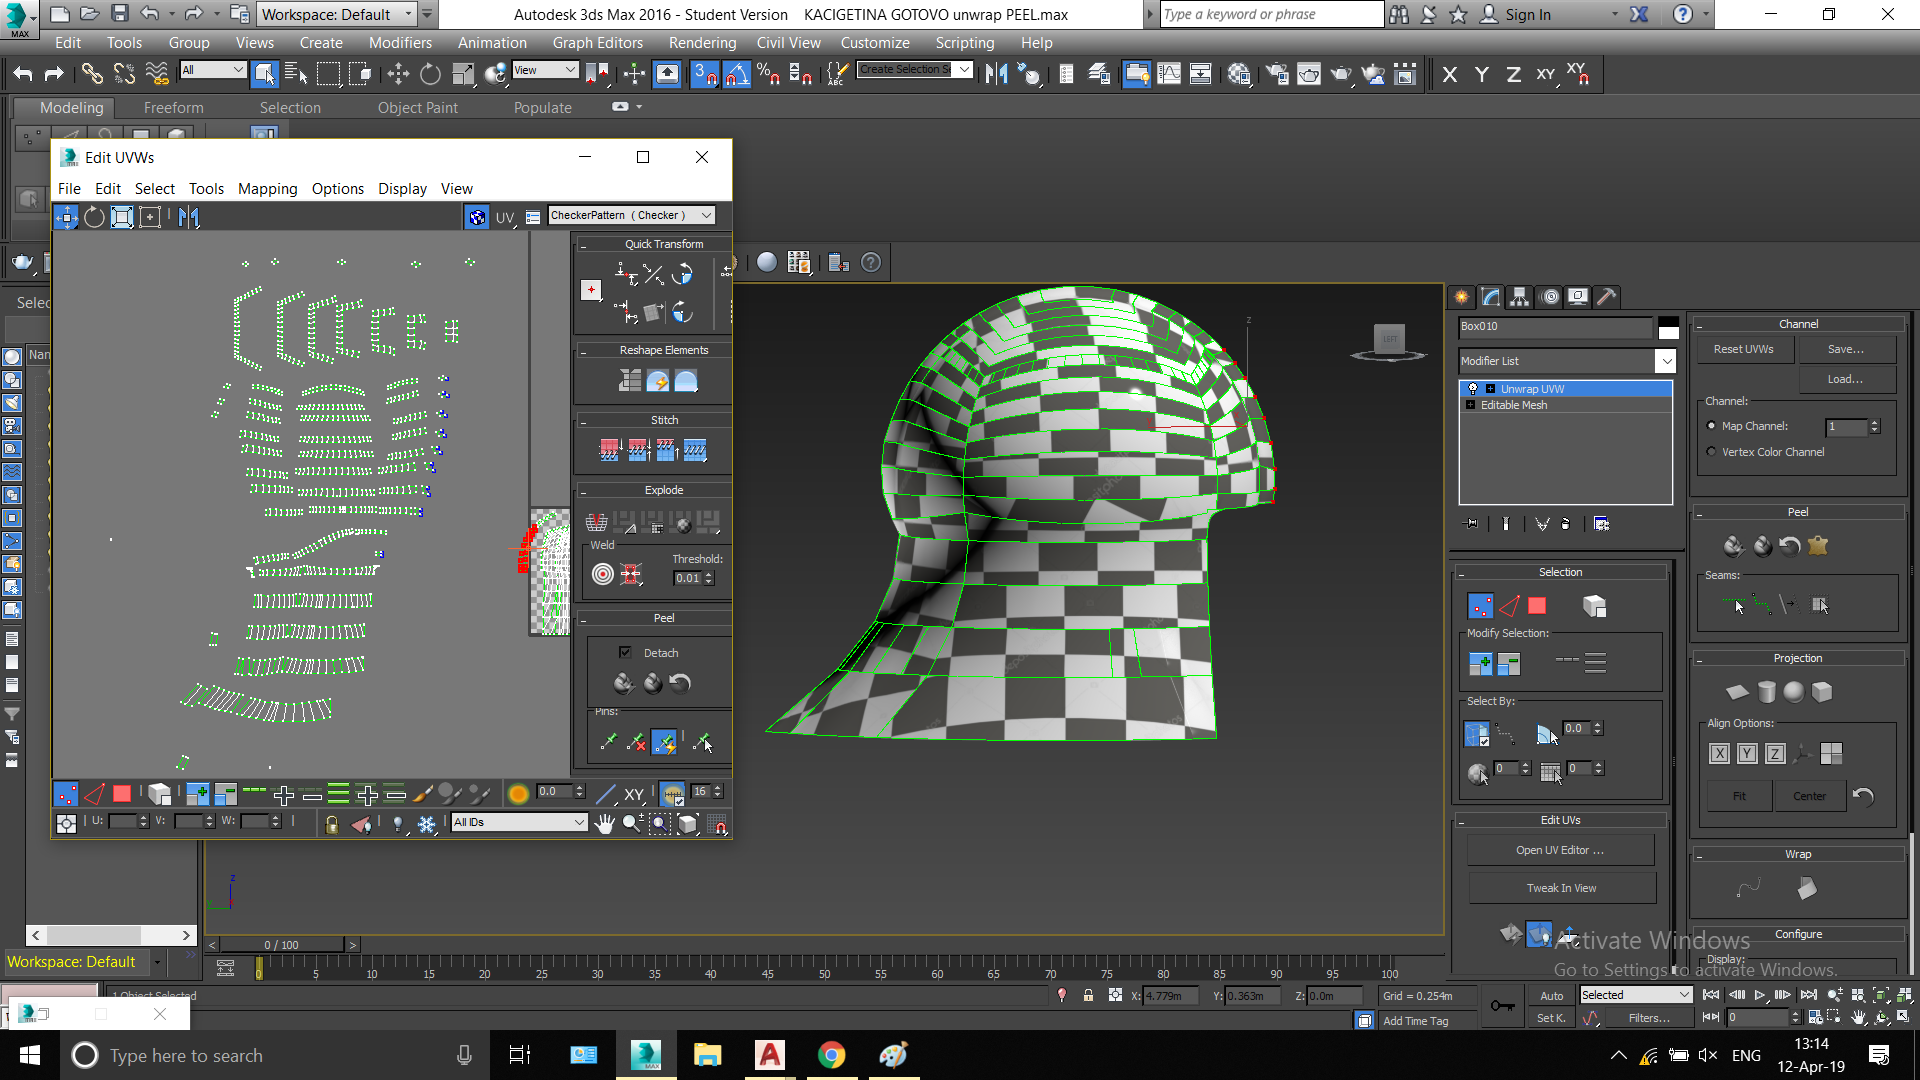Open the Workspace: Default dropdown

337,14
